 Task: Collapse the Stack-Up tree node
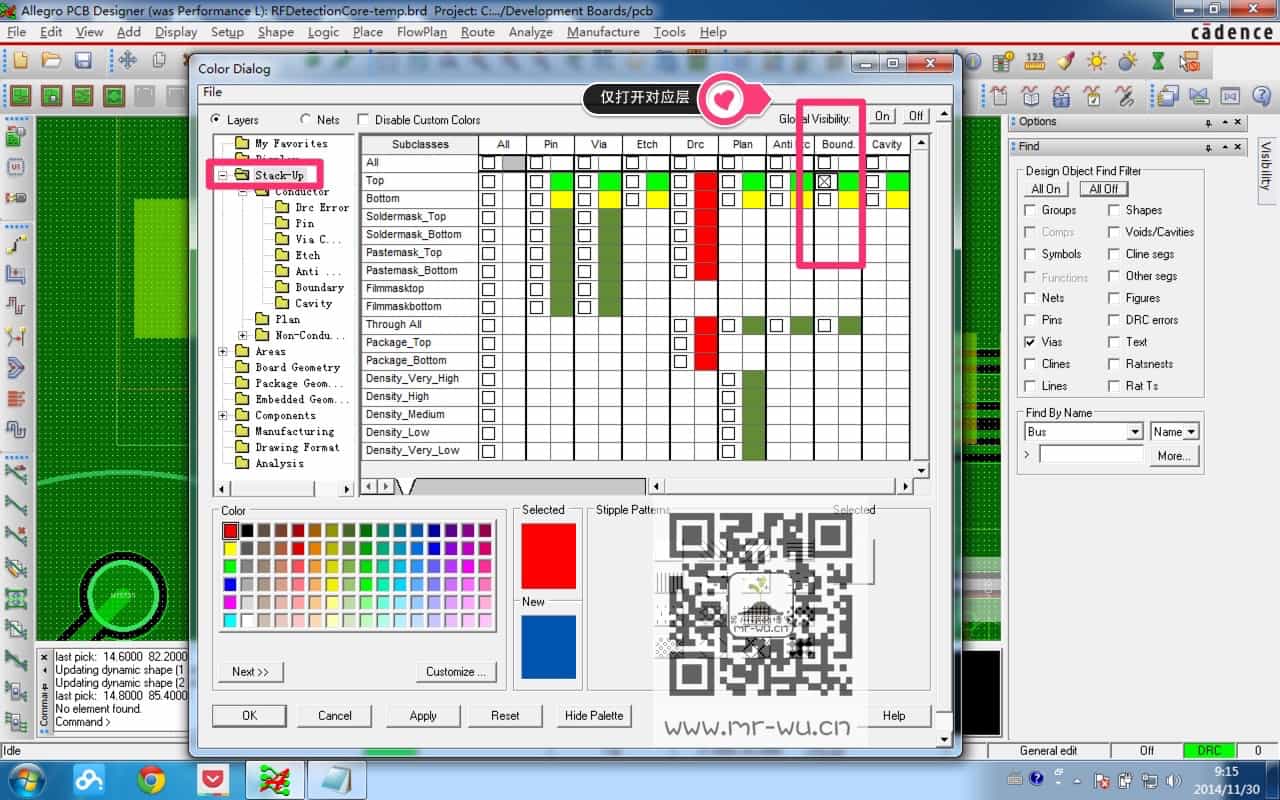tap(223, 175)
